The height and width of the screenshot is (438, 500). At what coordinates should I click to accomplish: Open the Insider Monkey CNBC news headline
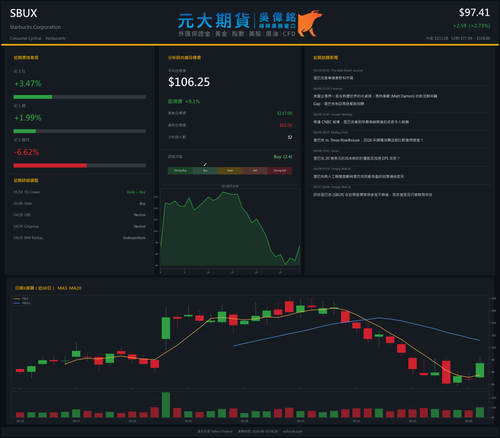pyautogui.click(x=361, y=122)
